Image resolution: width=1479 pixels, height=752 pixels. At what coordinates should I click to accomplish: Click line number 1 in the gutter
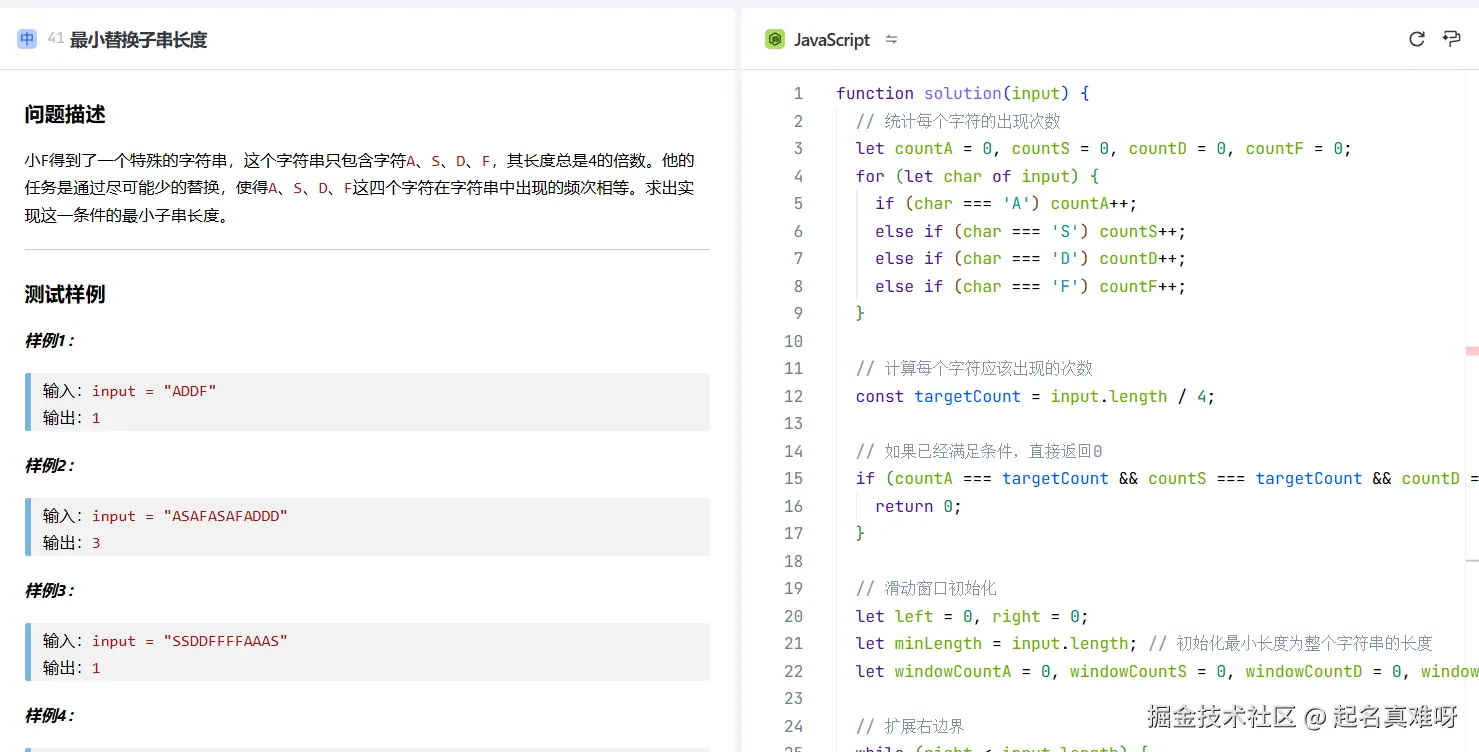point(798,93)
